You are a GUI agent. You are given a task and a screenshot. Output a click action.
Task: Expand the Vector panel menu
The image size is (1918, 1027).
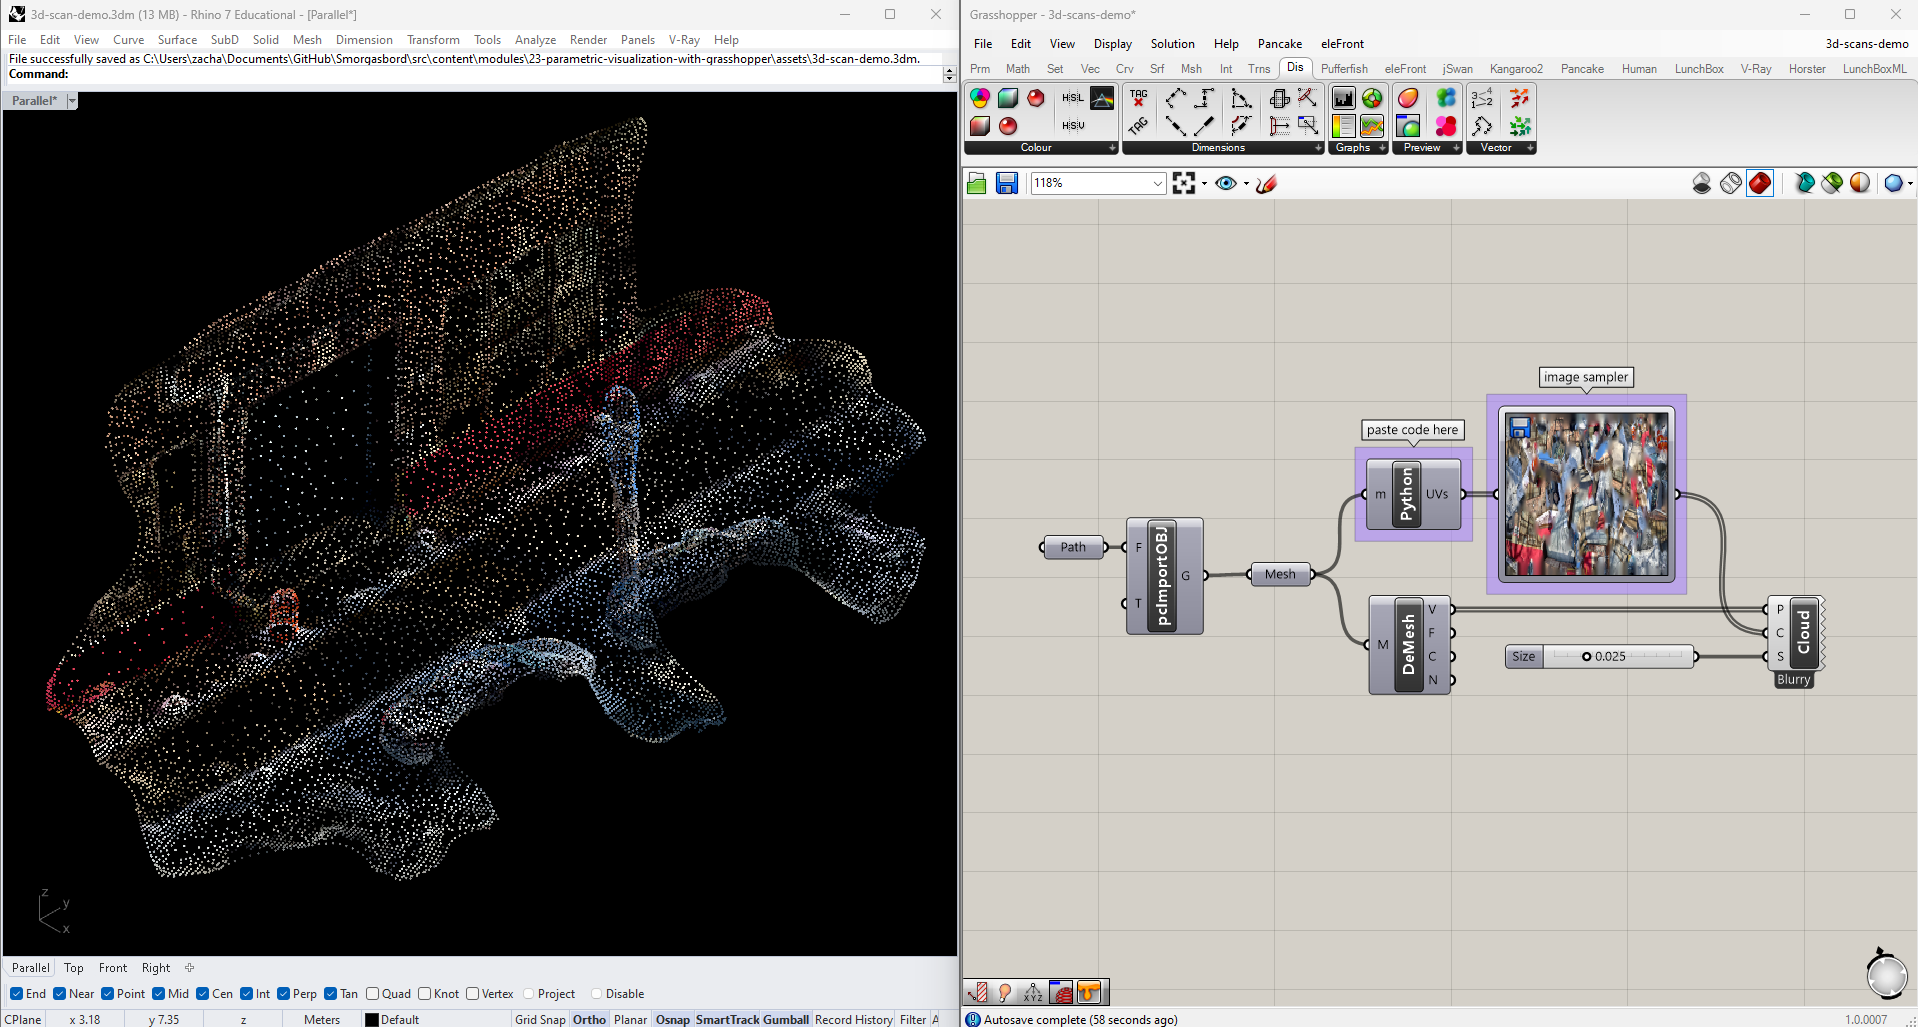coord(1530,147)
